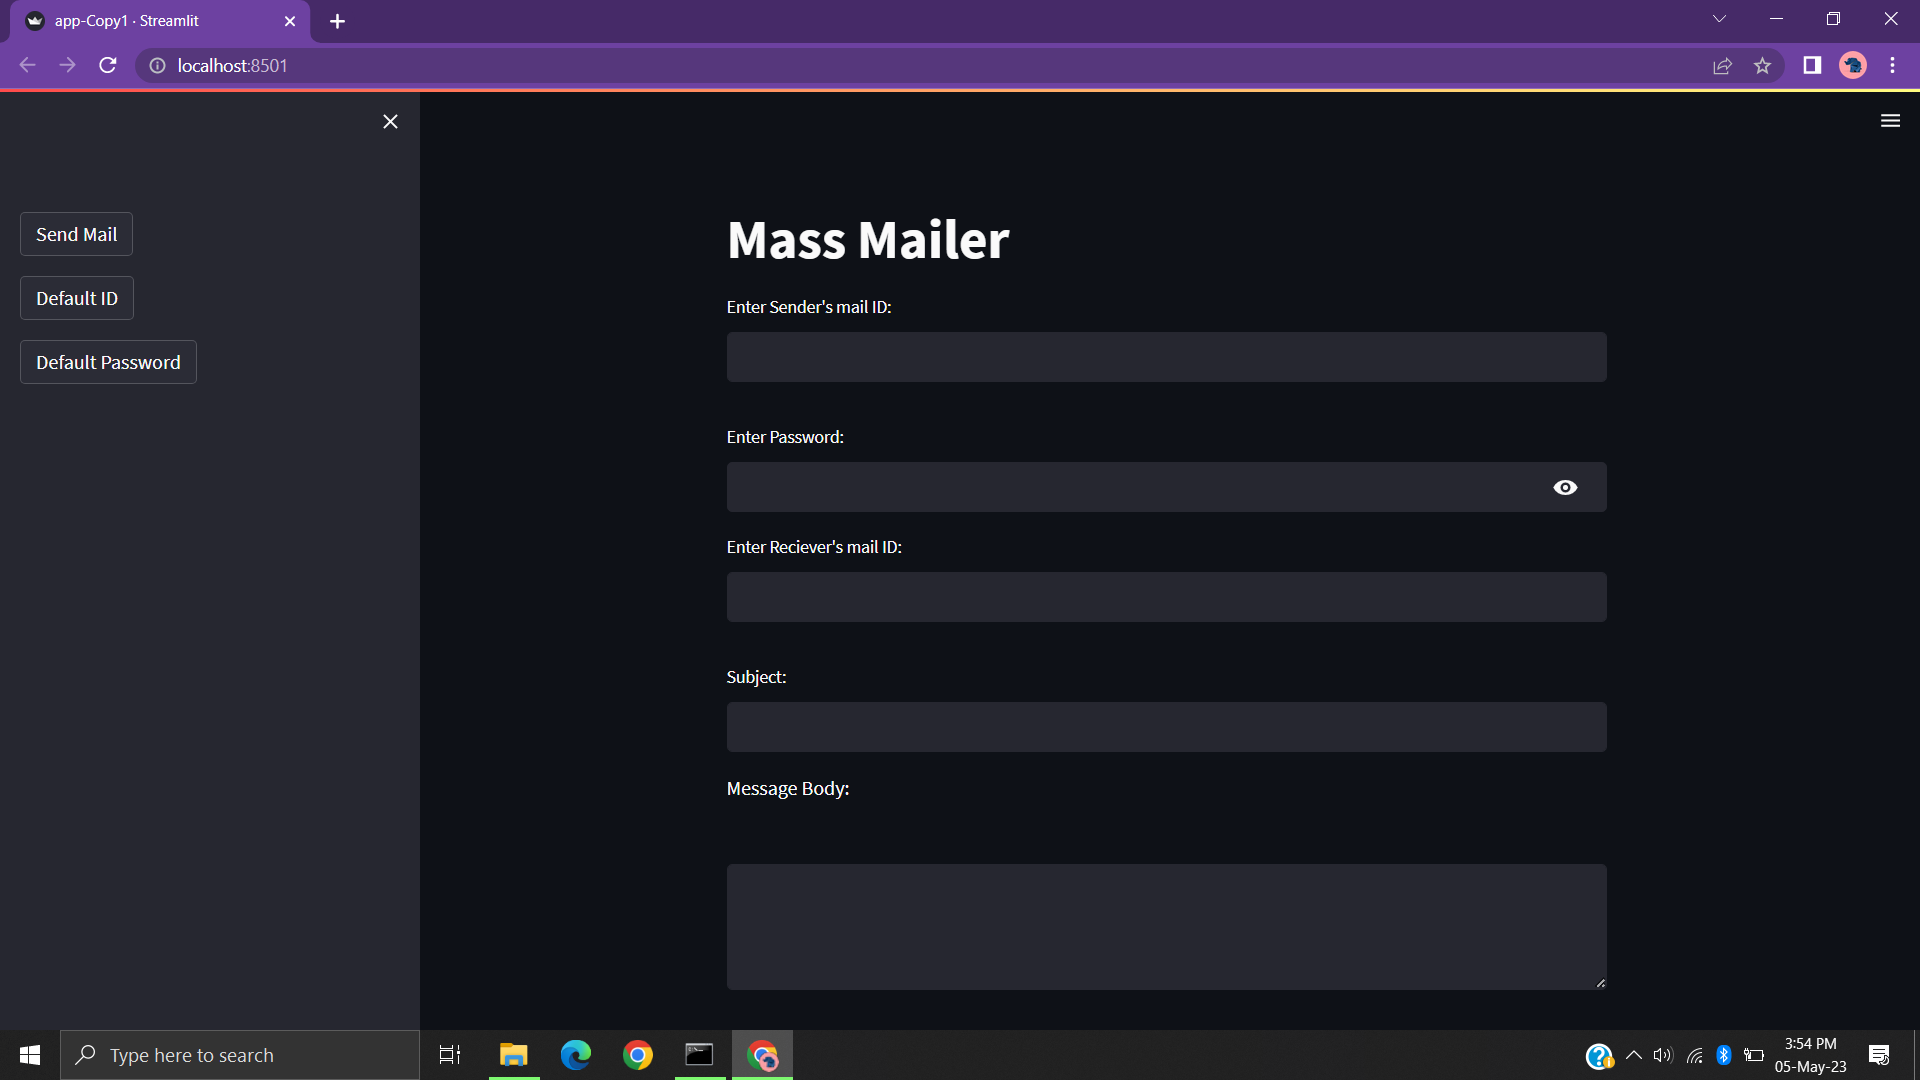This screenshot has width=1920, height=1080.
Task: Open the Streamlit hamburger main menu
Action: pyautogui.click(x=1890, y=121)
